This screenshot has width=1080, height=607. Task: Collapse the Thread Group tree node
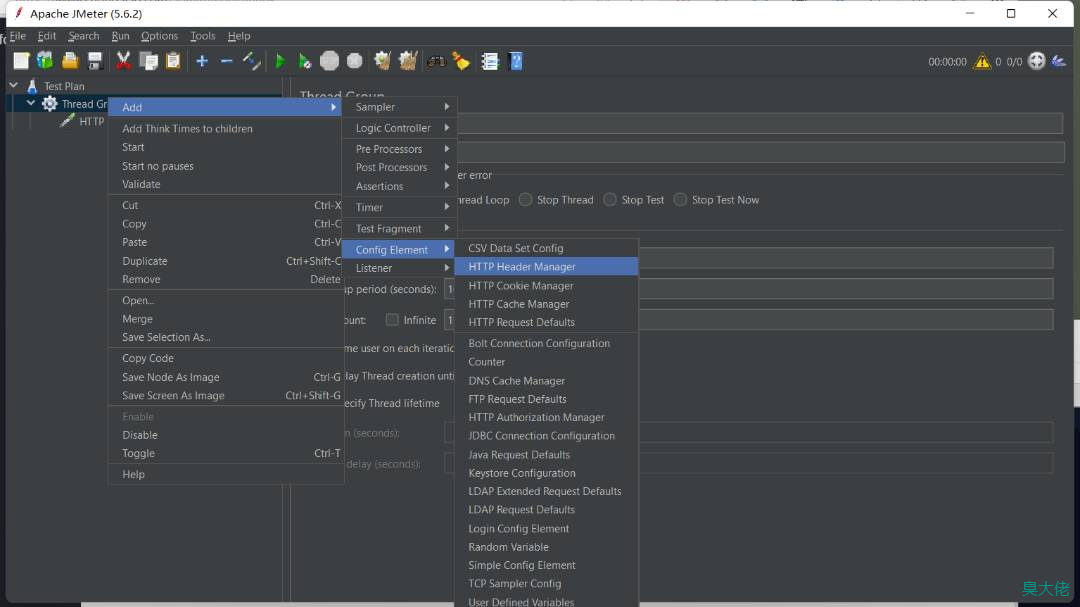31,103
